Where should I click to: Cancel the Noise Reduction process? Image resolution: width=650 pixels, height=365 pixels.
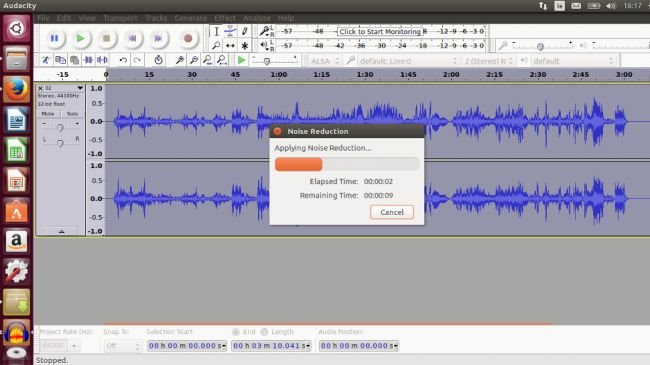click(392, 212)
